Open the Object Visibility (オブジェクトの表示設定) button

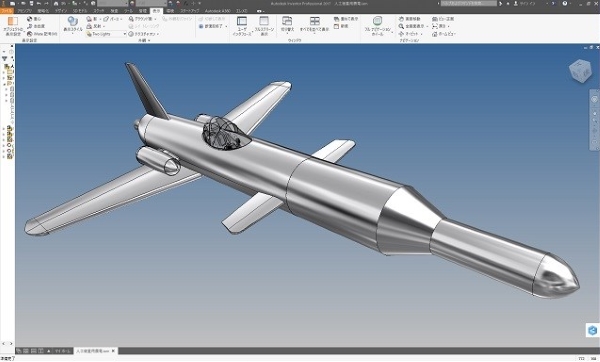[x=13, y=26]
